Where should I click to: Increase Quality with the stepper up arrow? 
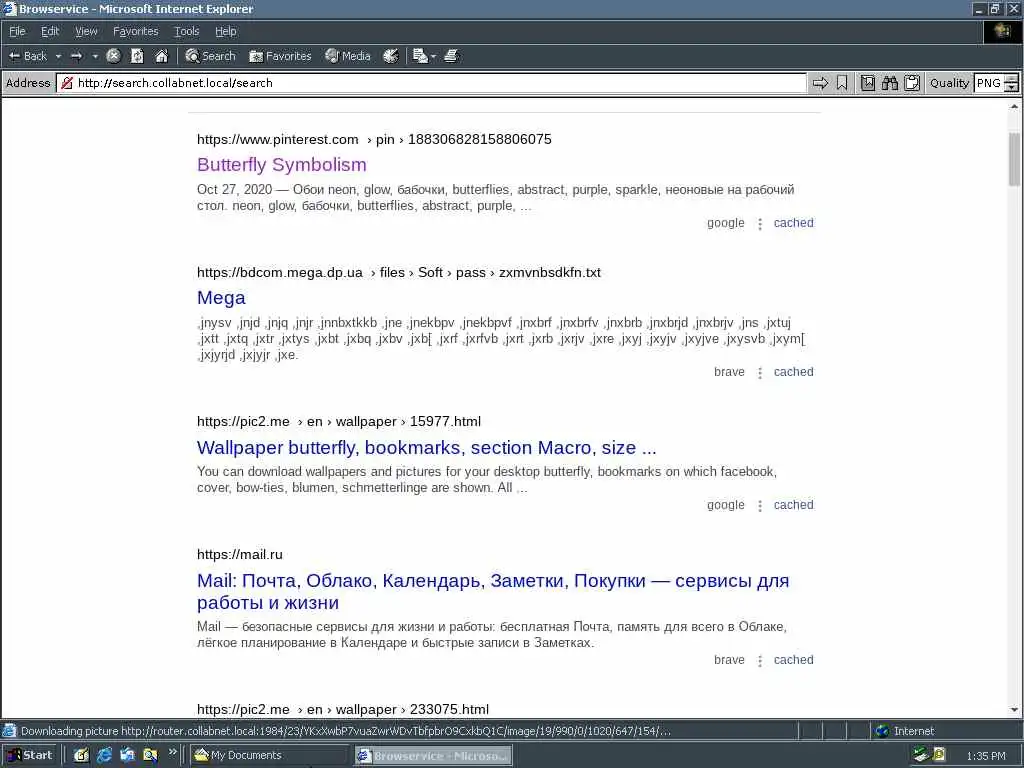pyautogui.click(x=1011, y=79)
